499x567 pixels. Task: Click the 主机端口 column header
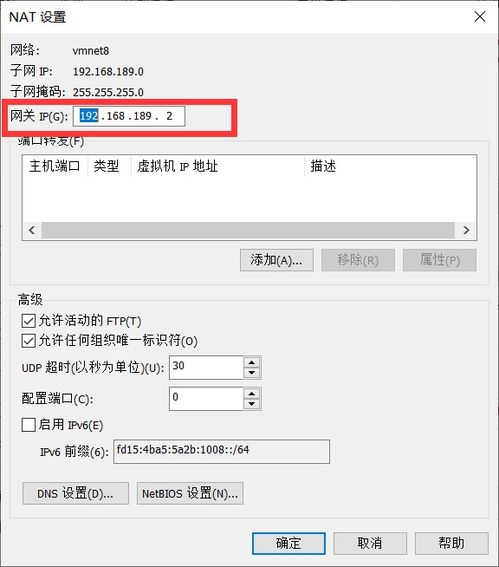tap(55, 166)
